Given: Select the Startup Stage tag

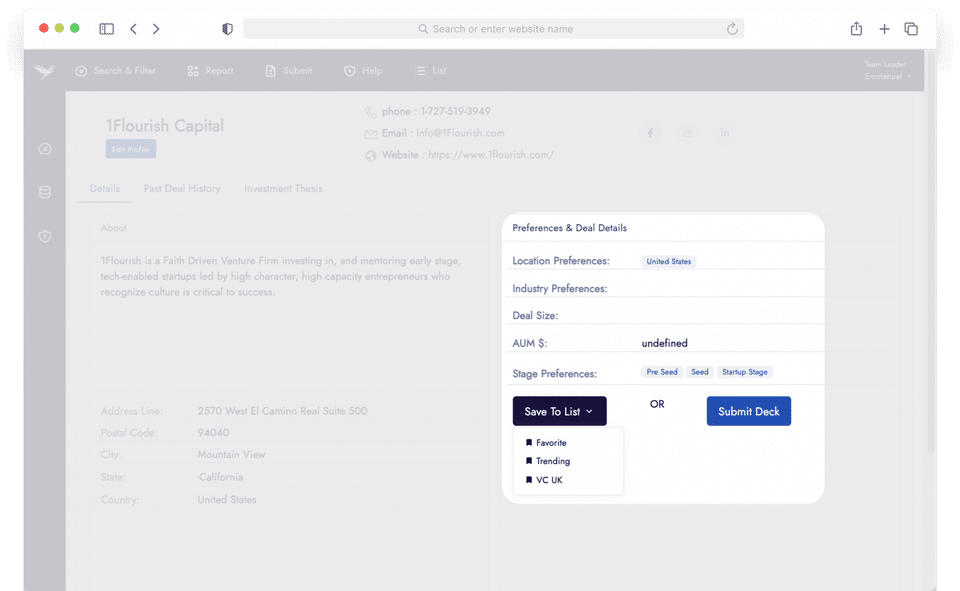Looking at the screenshot, I should pos(744,372).
